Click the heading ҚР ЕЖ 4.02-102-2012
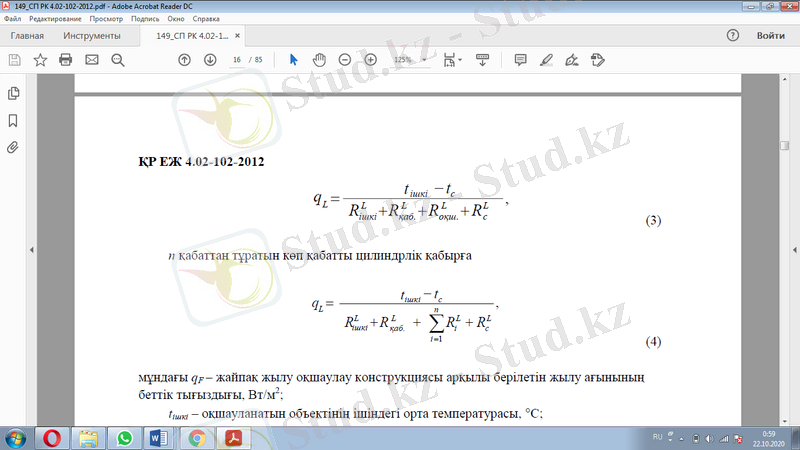Viewport: 800px width, 450px height. (x=201, y=162)
